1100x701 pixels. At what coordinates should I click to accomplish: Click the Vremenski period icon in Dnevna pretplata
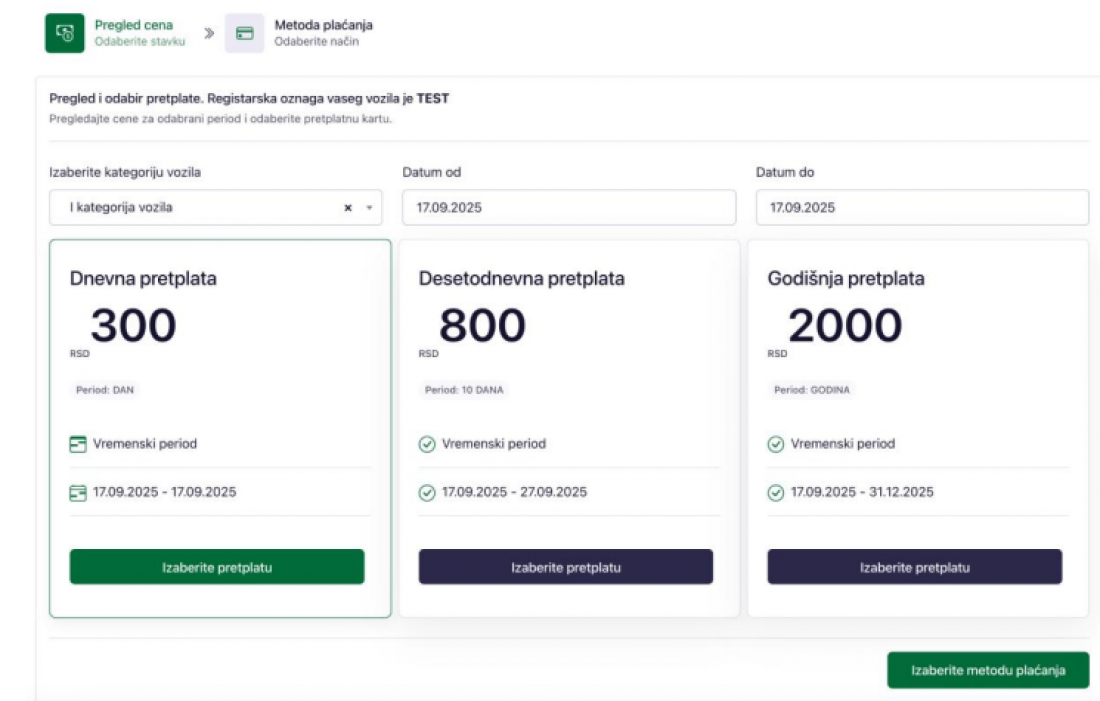pos(78,444)
